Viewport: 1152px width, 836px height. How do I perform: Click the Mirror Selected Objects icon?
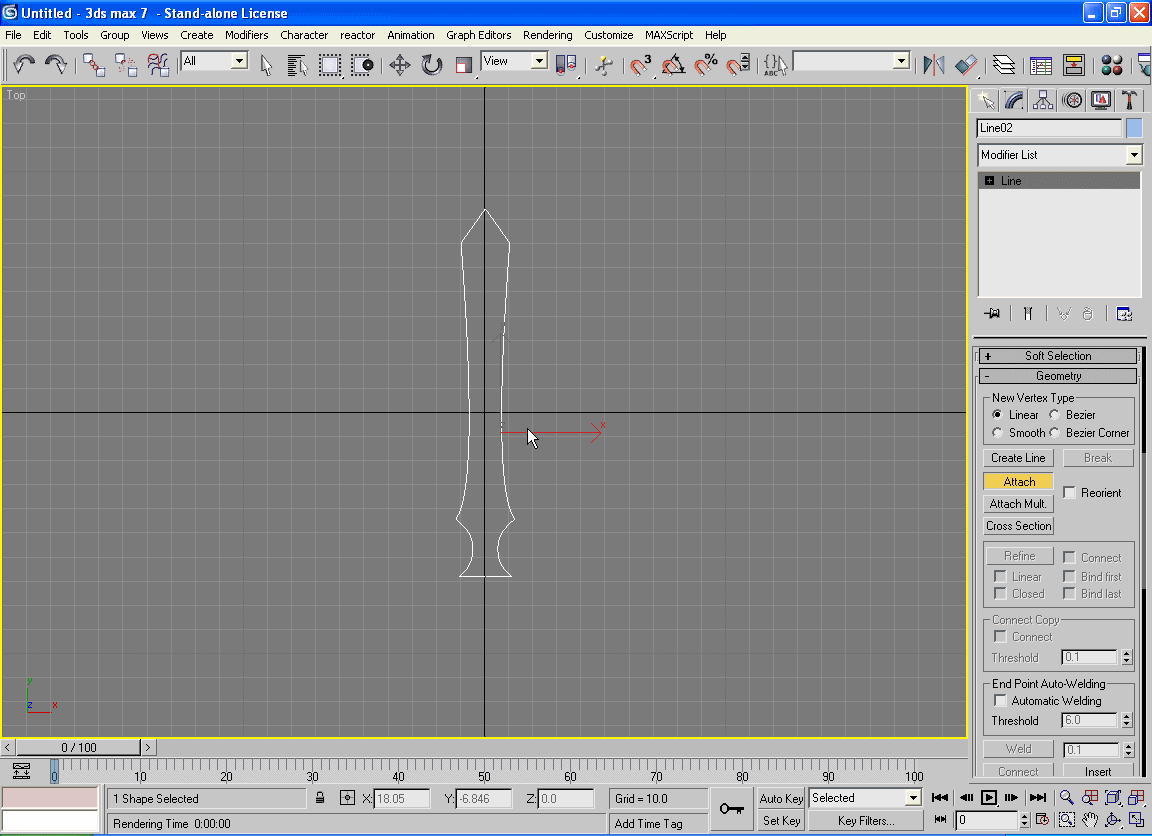click(x=934, y=65)
